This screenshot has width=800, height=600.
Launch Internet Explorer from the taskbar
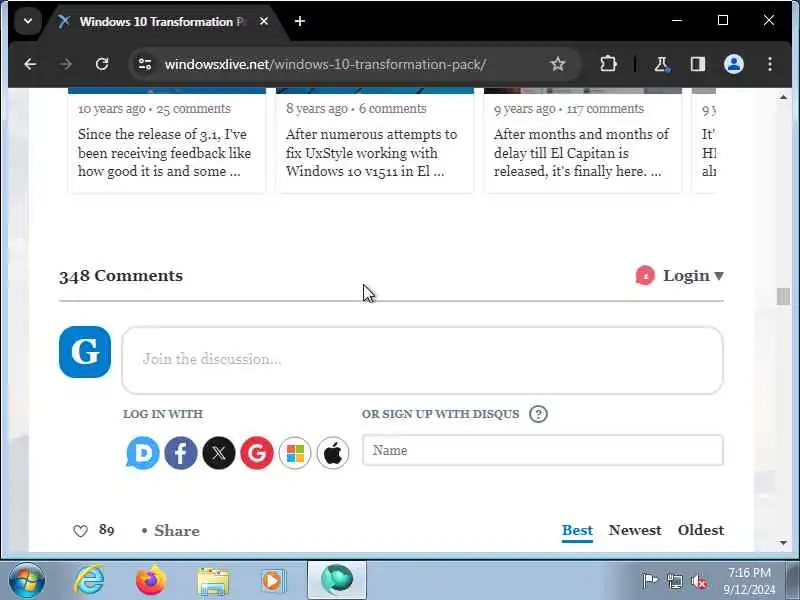89,581
